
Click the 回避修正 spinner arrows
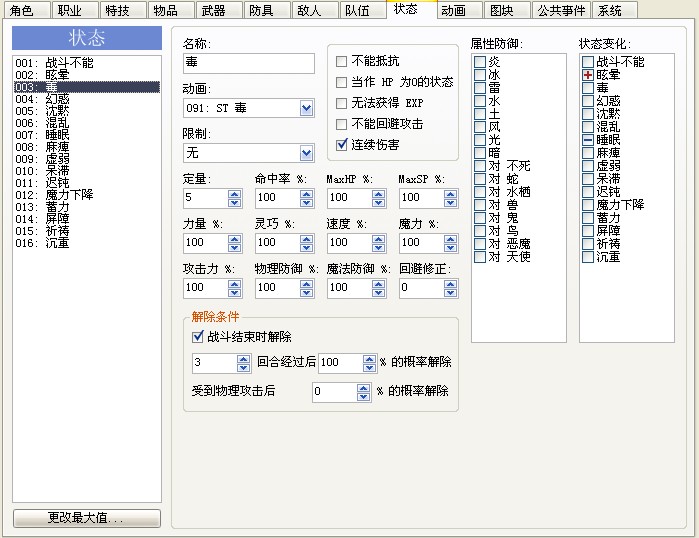click(x=450, y=288)
